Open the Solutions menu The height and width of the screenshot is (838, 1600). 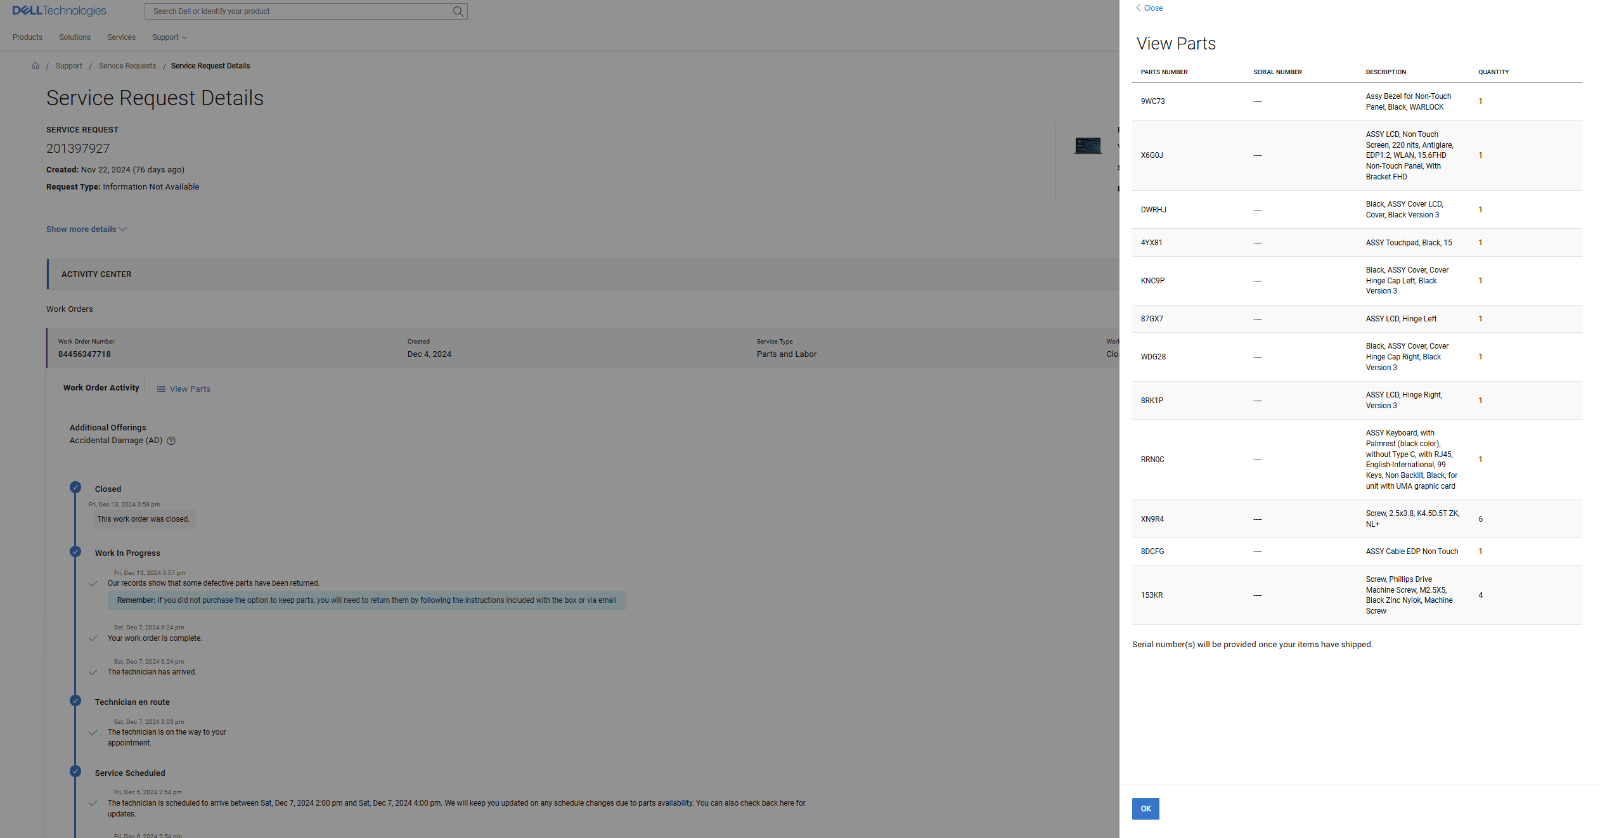point(75,38)
